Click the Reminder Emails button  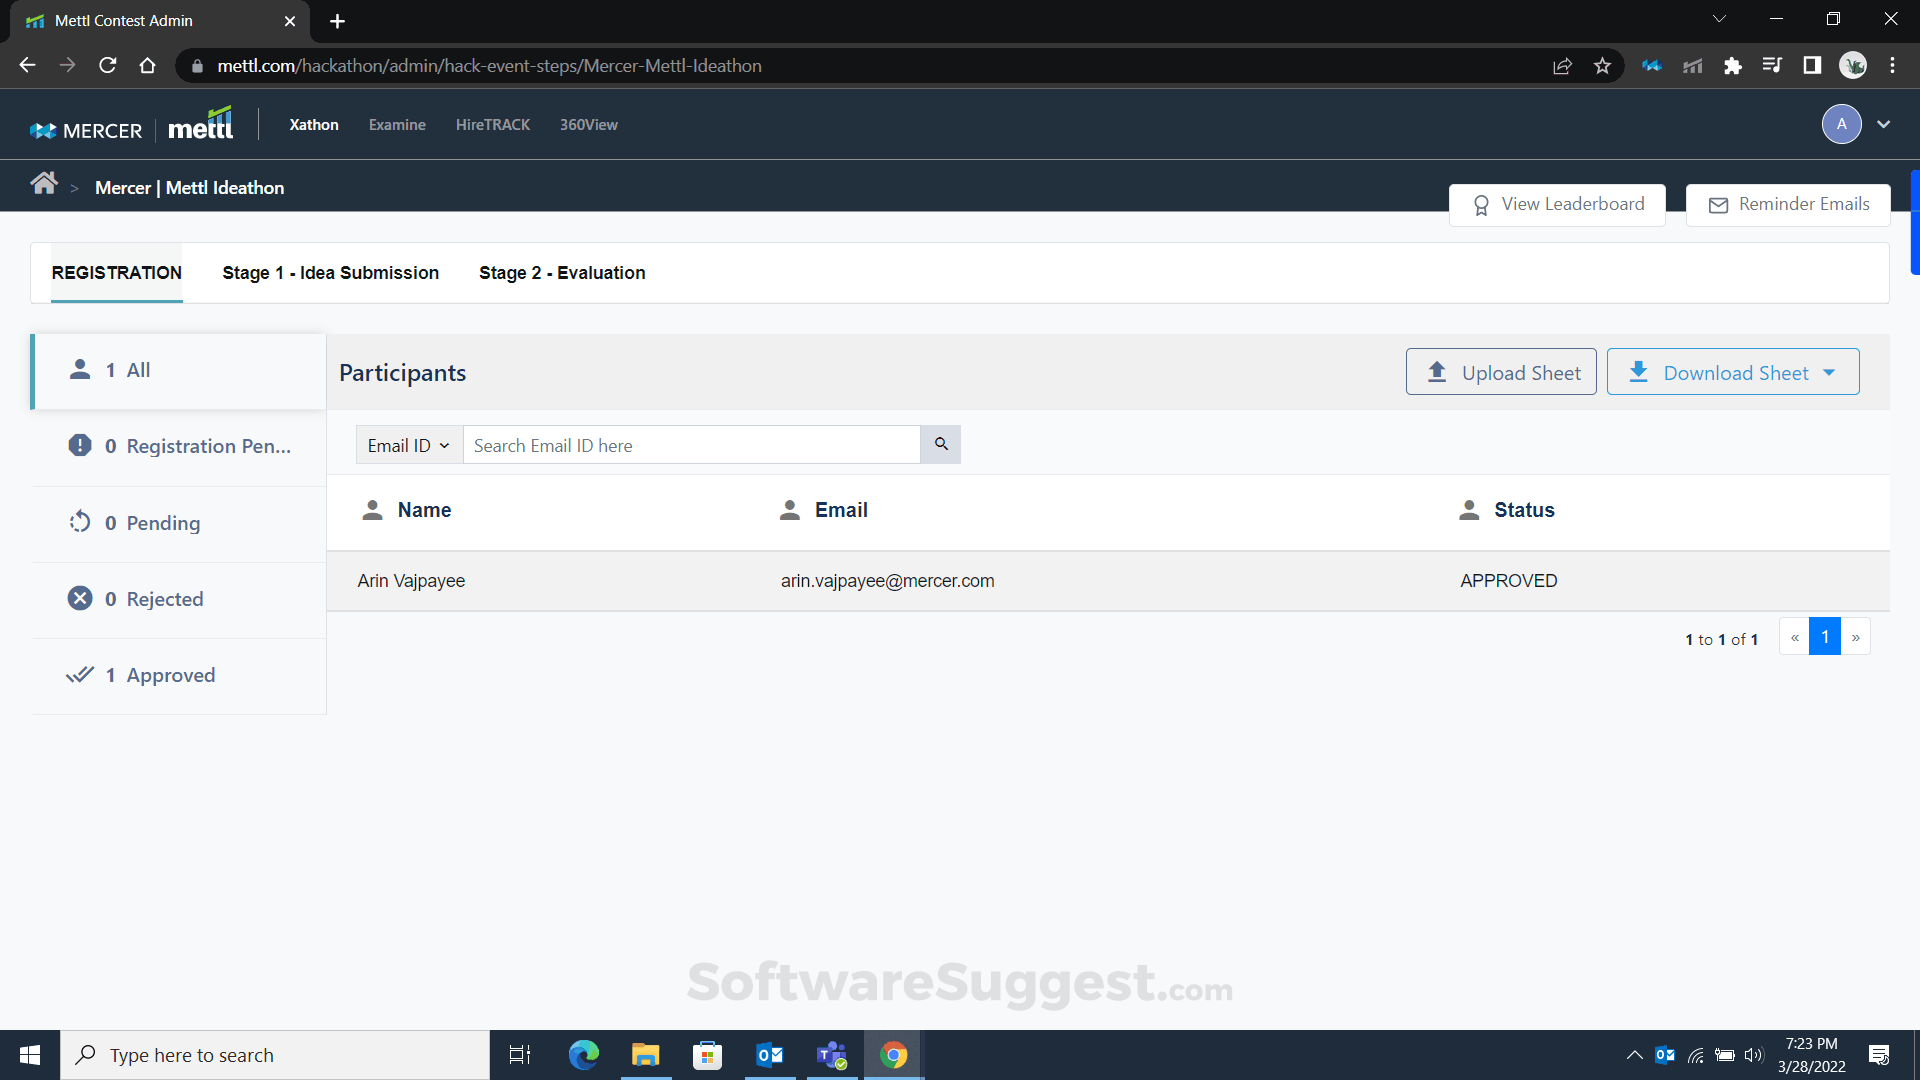click(x=1788, y=204)
